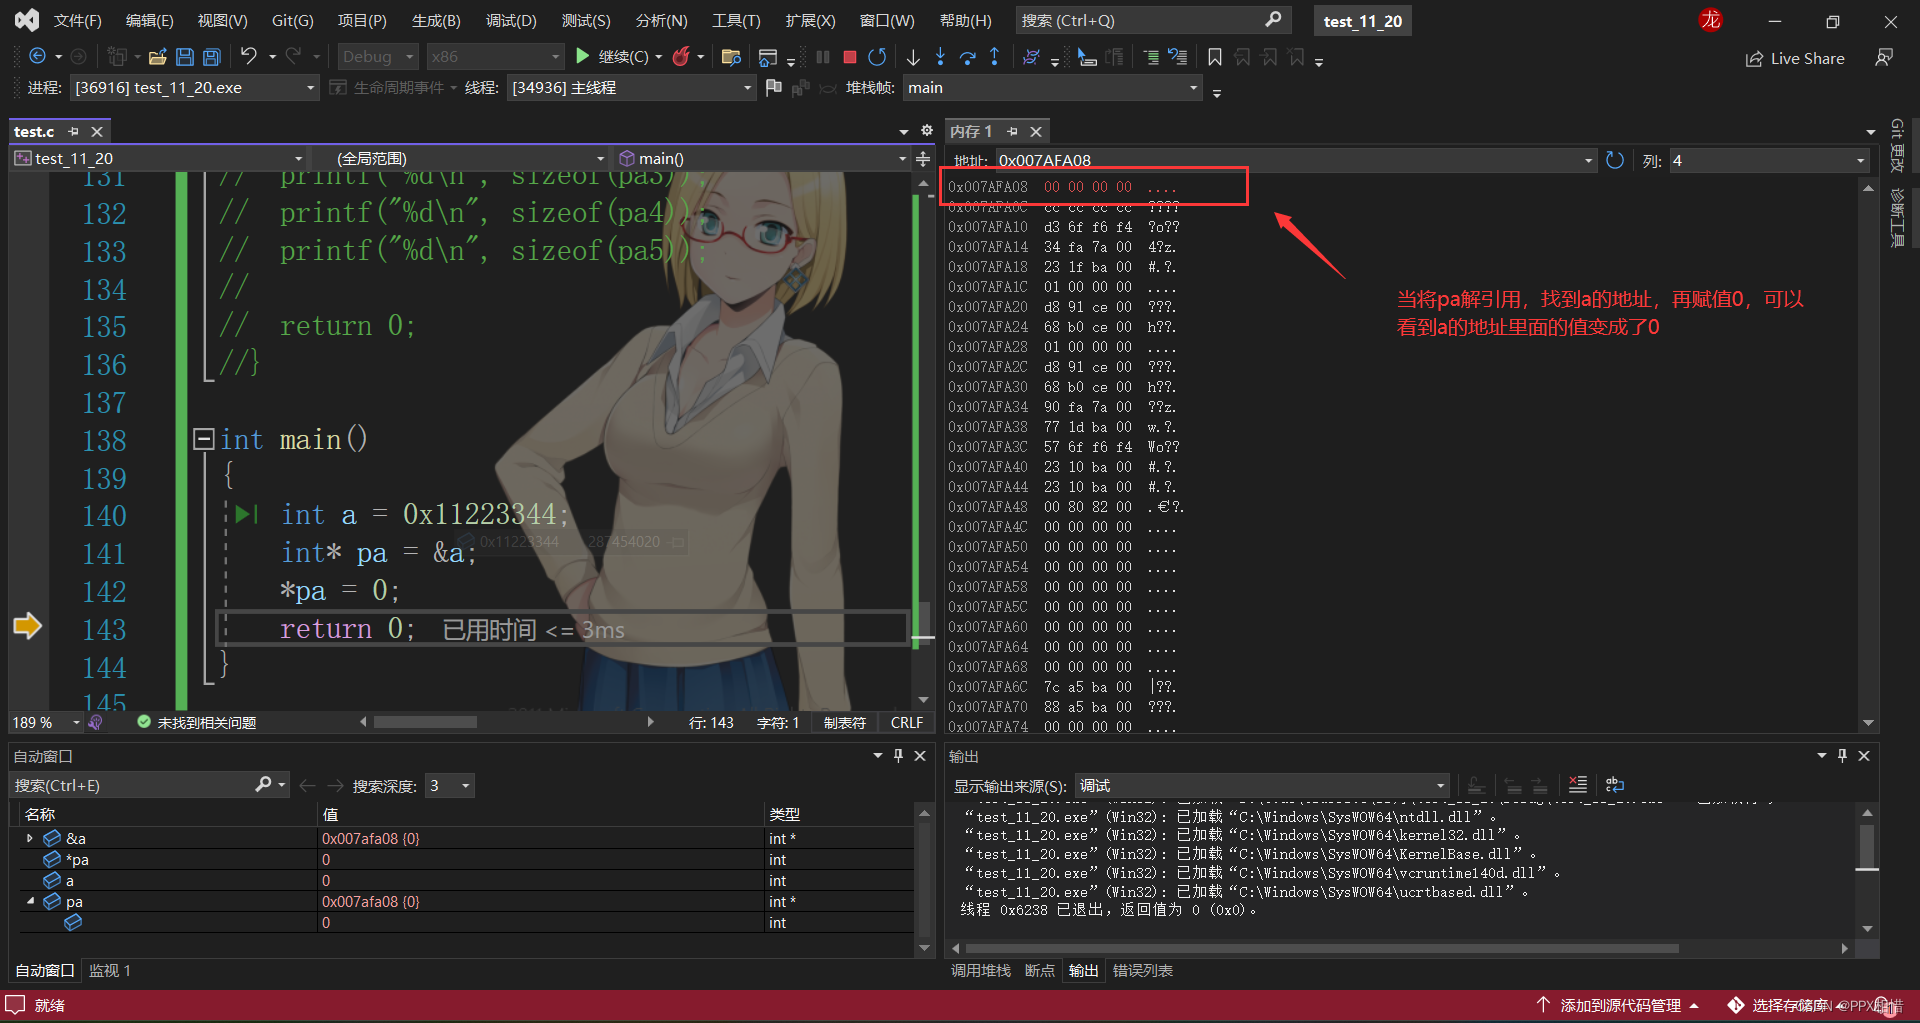Viewport: 1920px width, 1023px height.
Task: Click the output vertical scrollbar thumb
Action: (x=1867, y=845)
